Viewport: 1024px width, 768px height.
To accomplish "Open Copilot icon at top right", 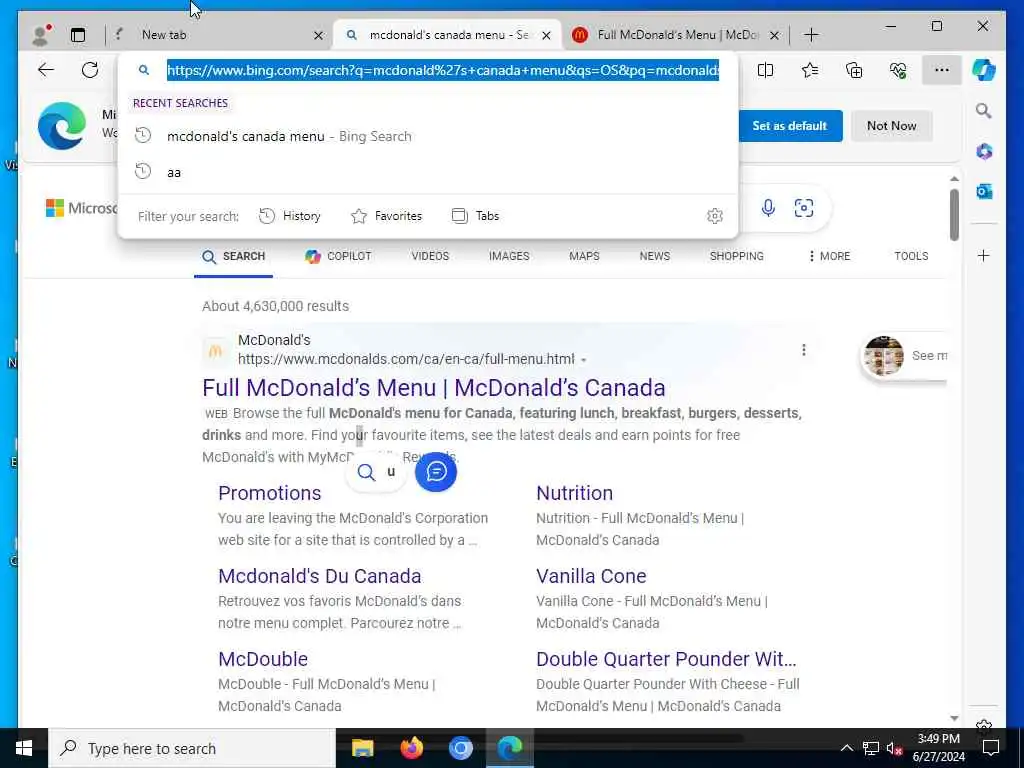I will pos(984,70).
